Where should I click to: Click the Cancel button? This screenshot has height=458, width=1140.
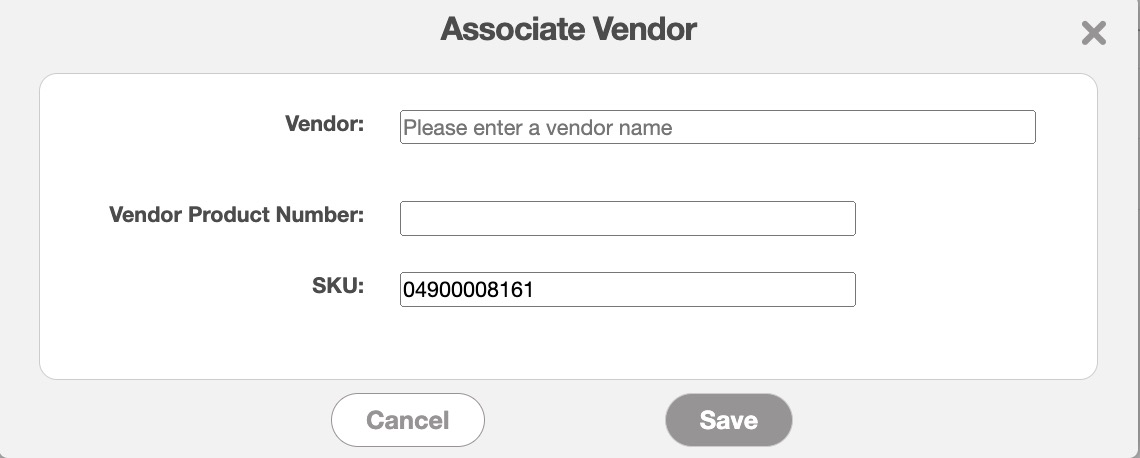pos(407,420)
